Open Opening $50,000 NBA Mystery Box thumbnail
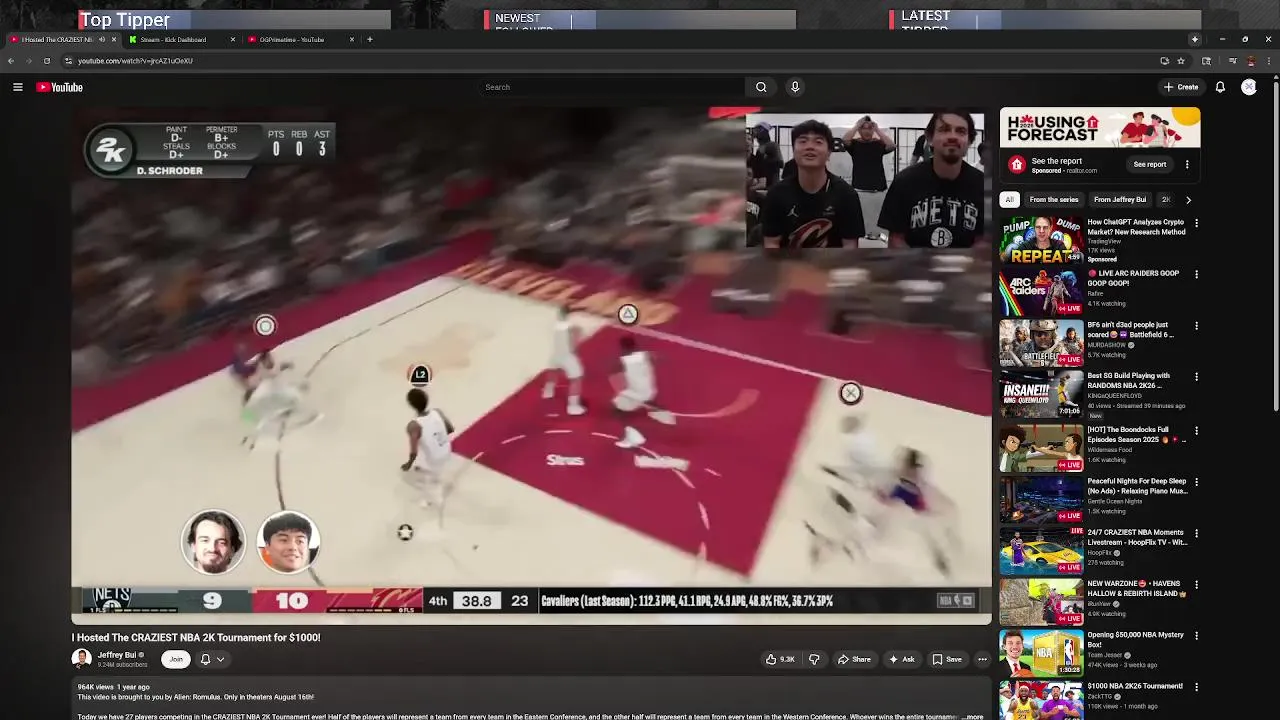Image resolution: width=1280 pixels, height=720 pixels. [x=1041, y=652]
